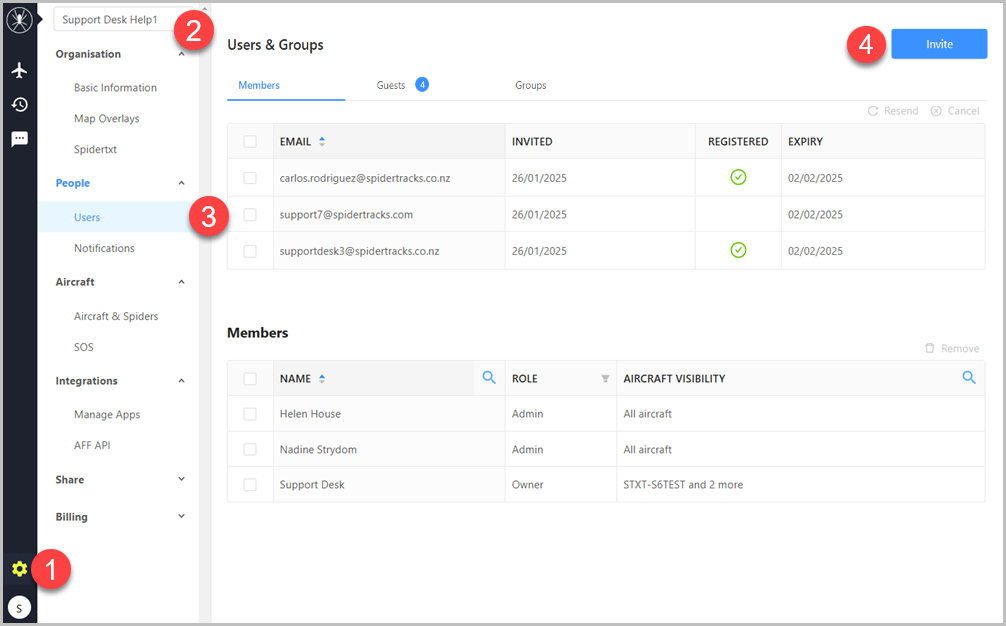Click the ROLE column filter icon
This screenshot has width=1006, height=626.
click(605, 379)
